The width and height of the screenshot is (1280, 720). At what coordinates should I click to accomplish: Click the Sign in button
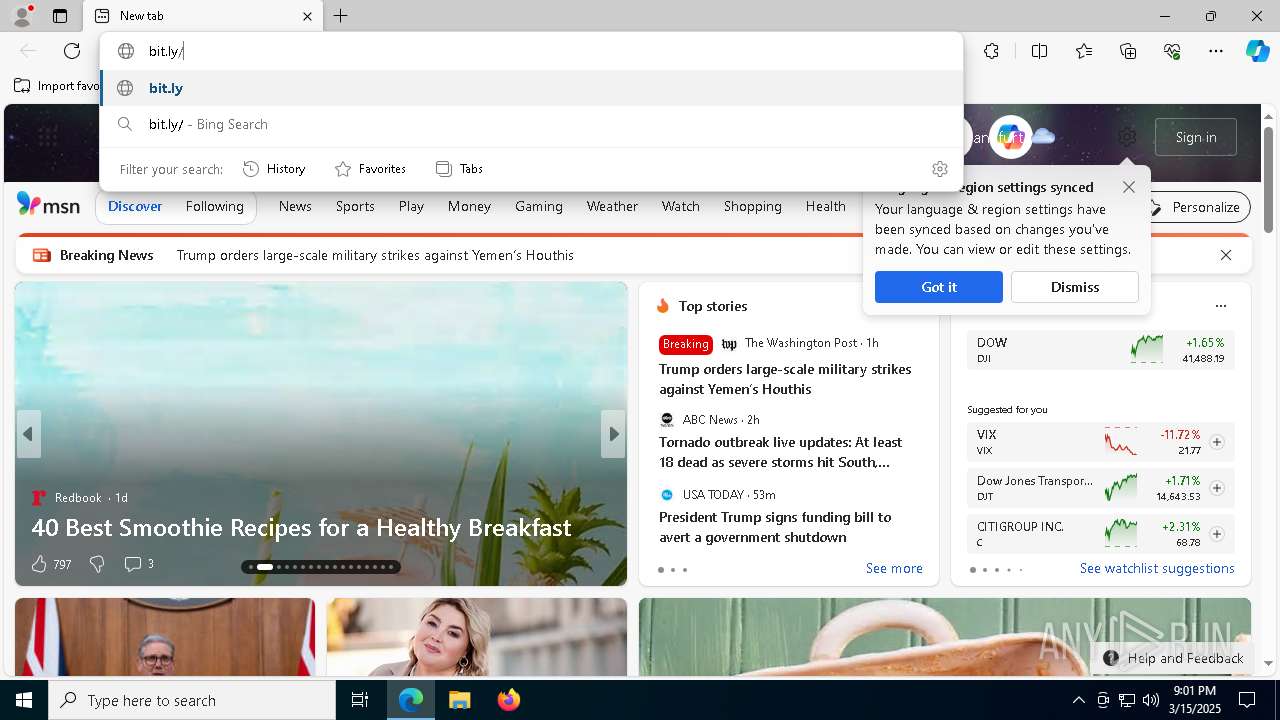[1196, 137]
